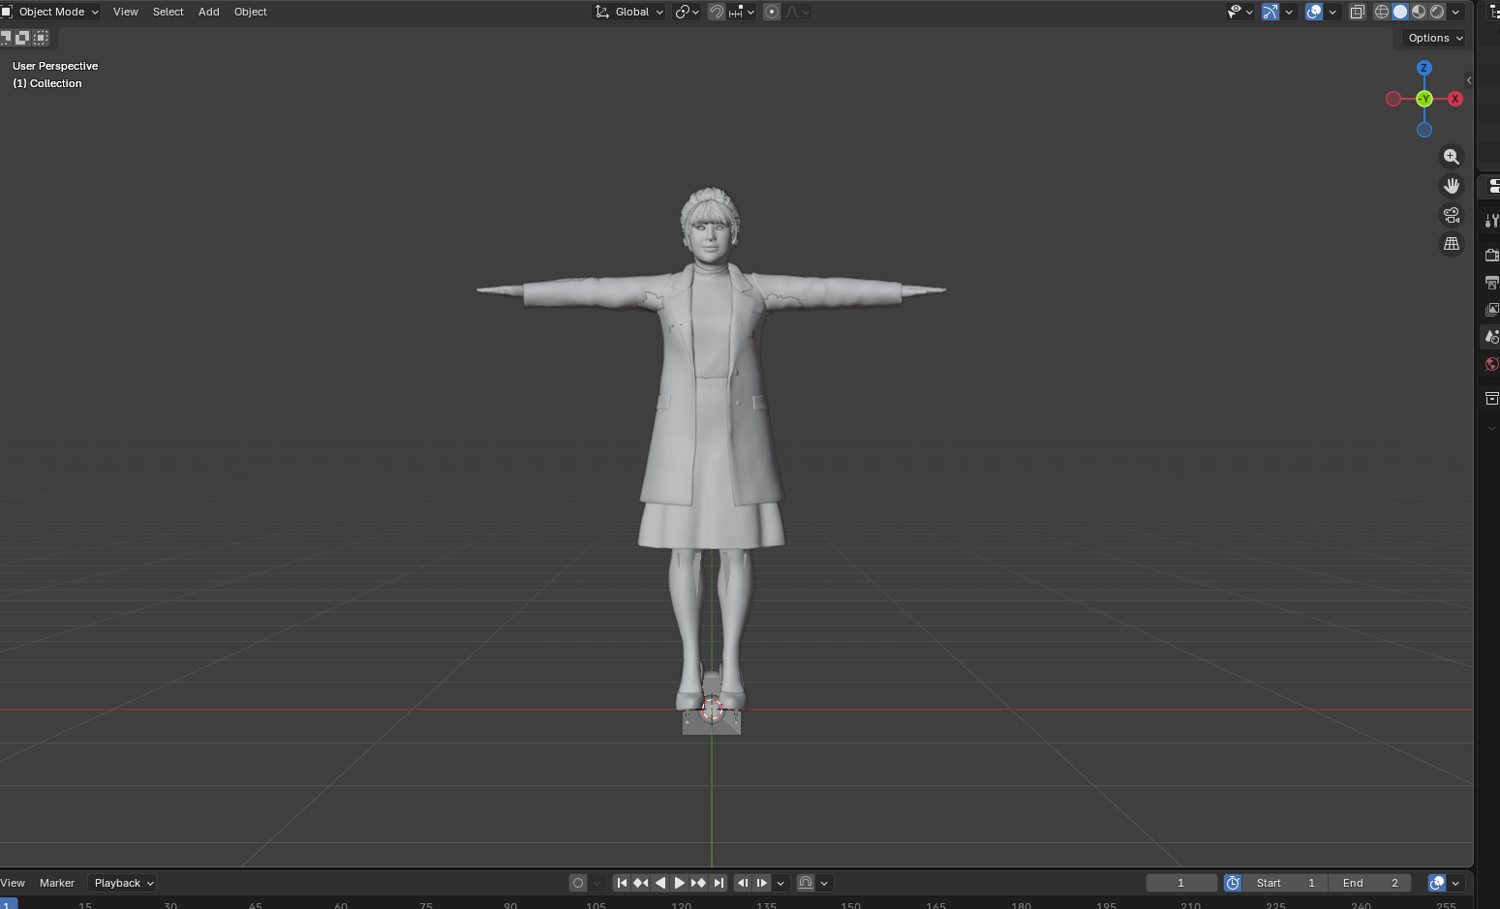This screenshot has height=909, width=1500.
Task: Open the Select menu
Action: [168, 12]
